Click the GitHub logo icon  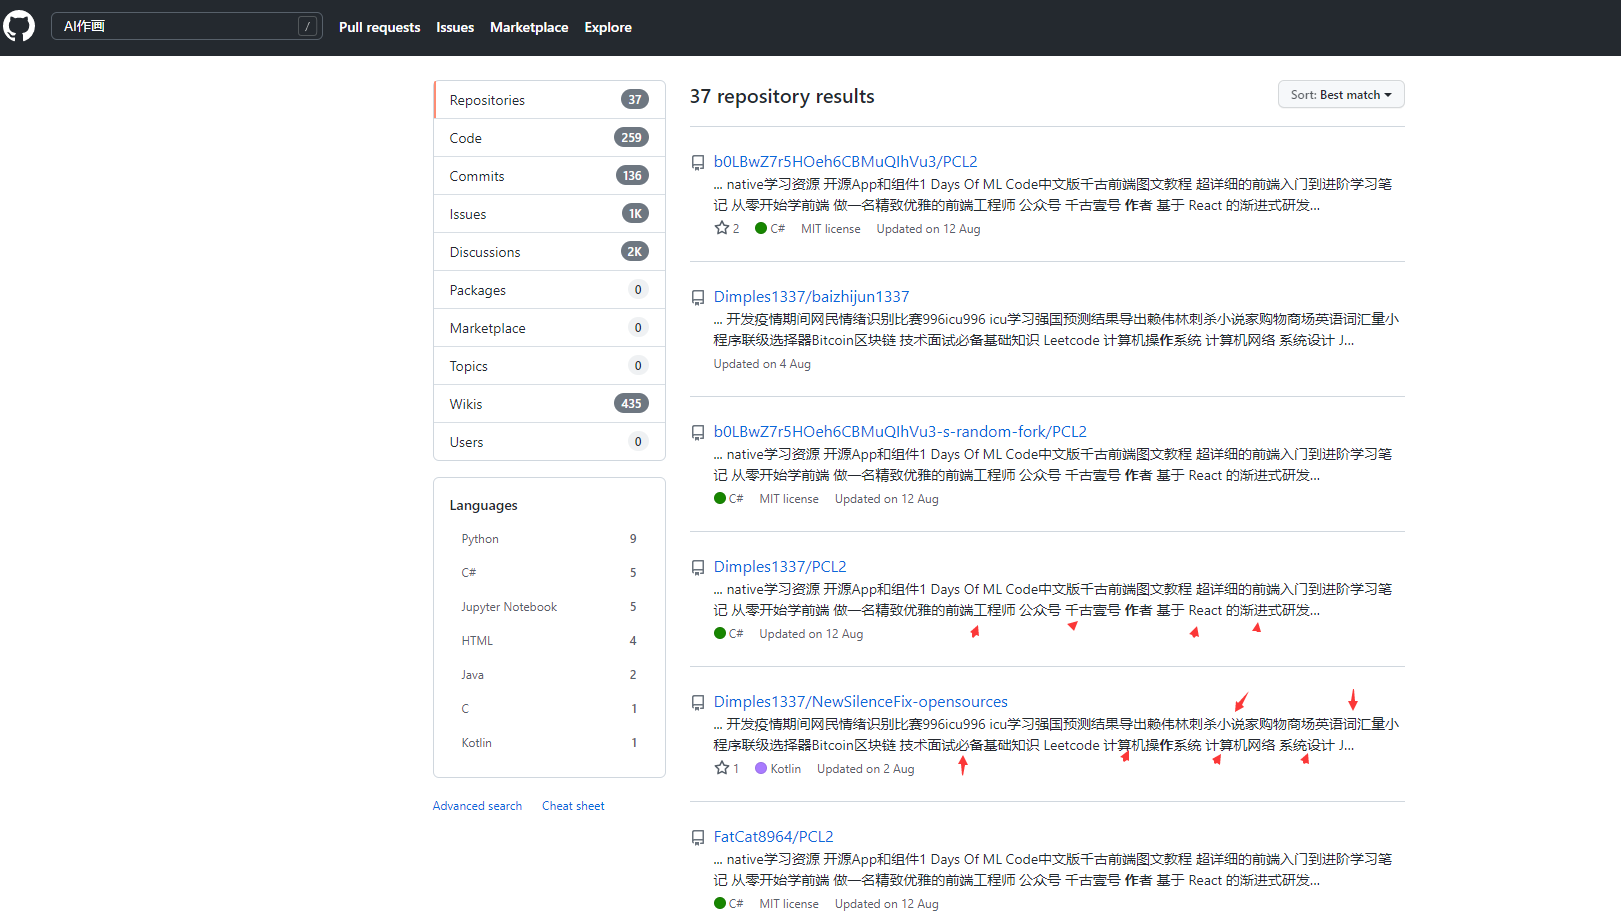pyautogui.click(x=20, y=25)
